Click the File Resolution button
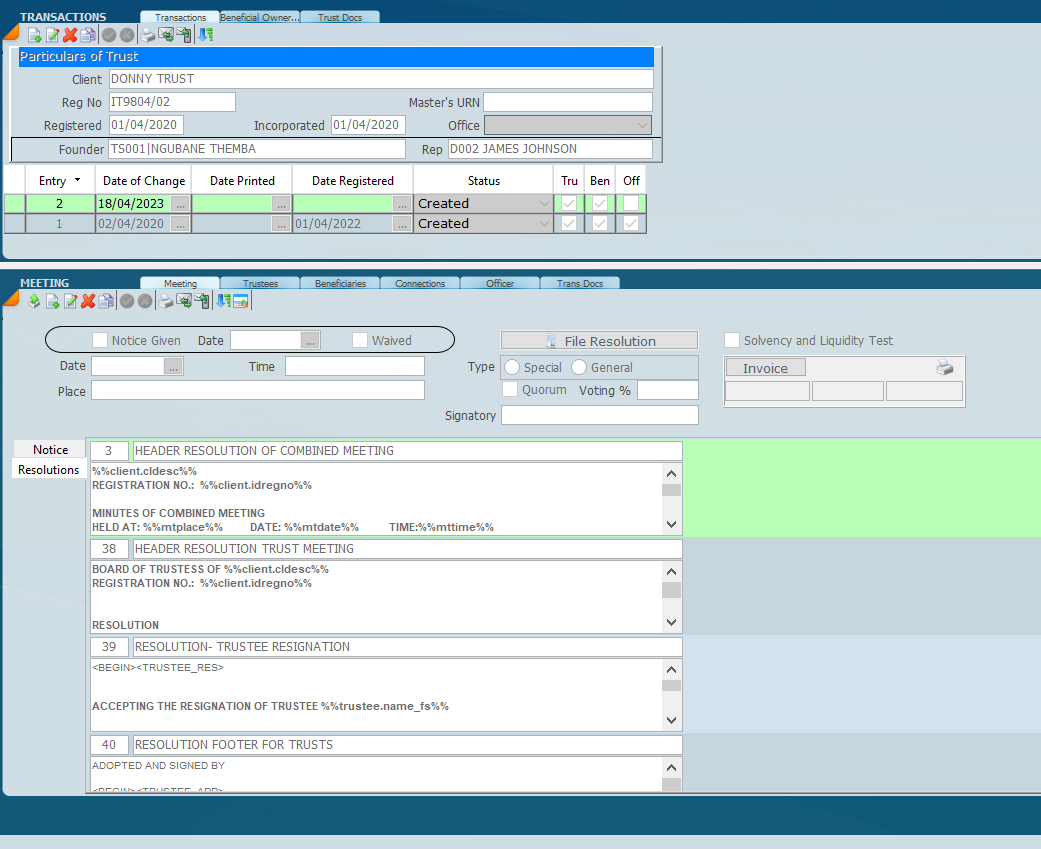 599,341
